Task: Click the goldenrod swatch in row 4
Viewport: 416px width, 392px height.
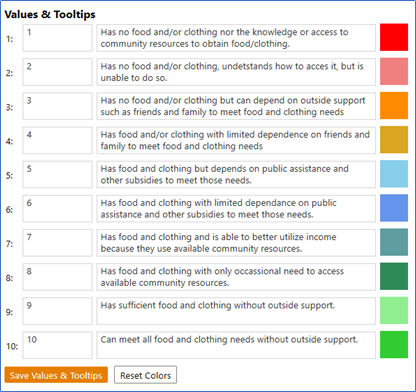Action: (x=394, y=140)
